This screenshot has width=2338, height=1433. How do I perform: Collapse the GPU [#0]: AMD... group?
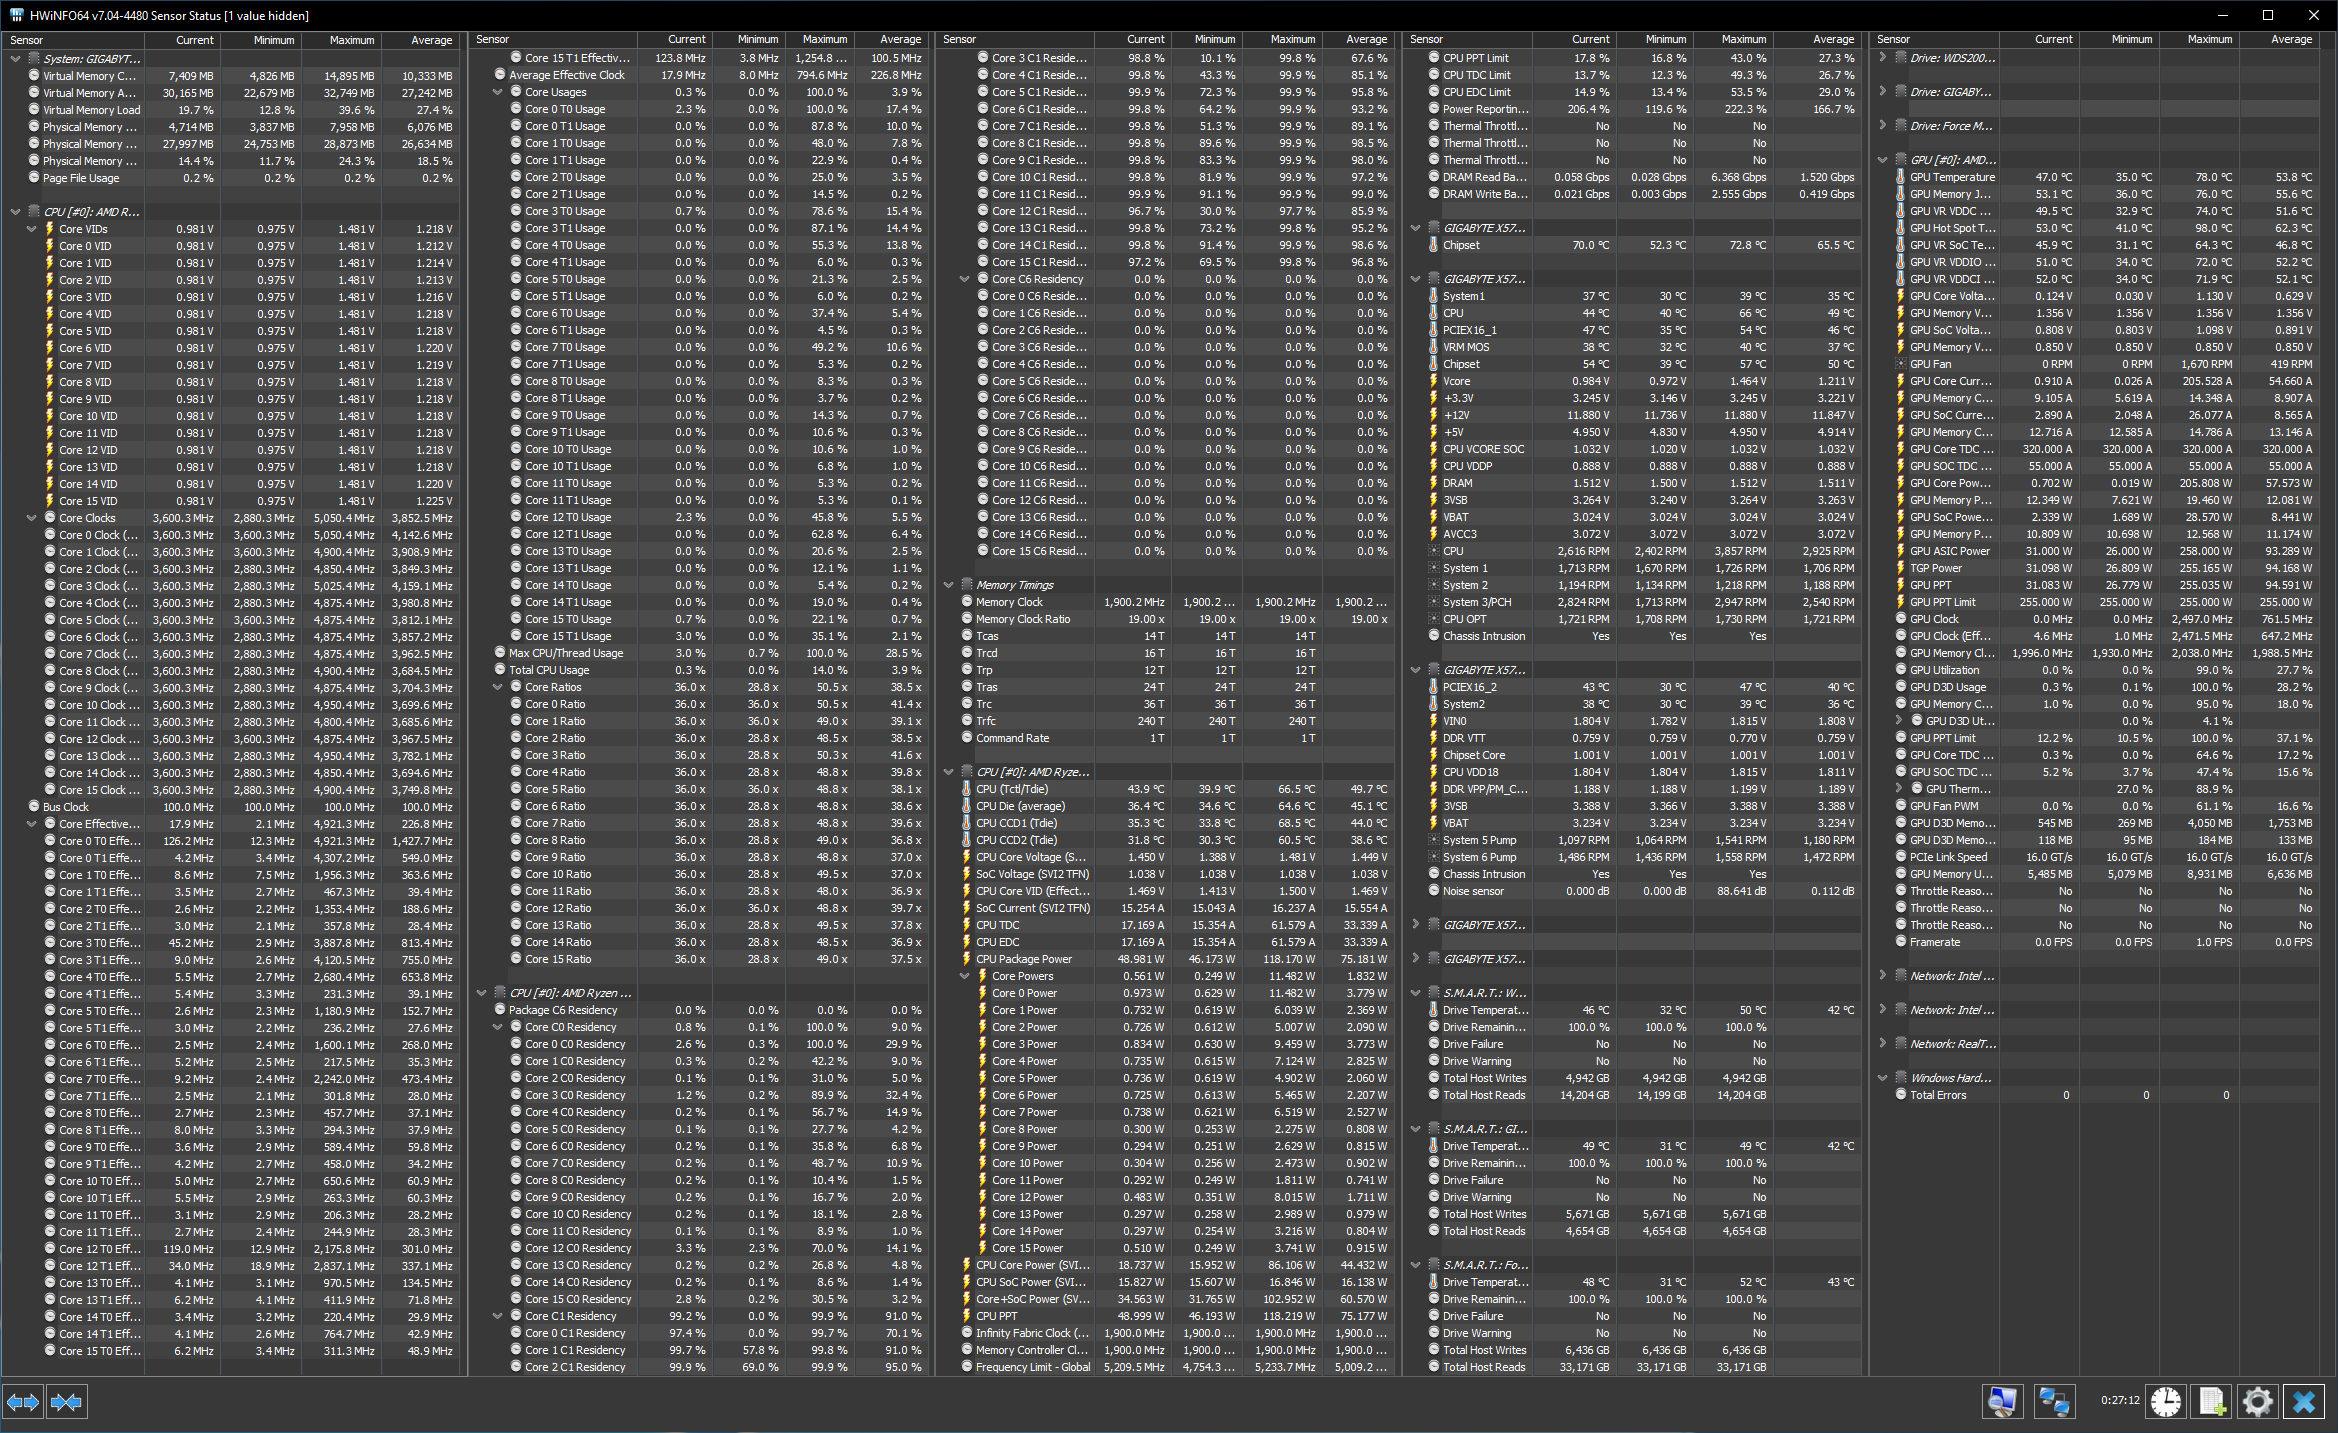click(1882, 160)
